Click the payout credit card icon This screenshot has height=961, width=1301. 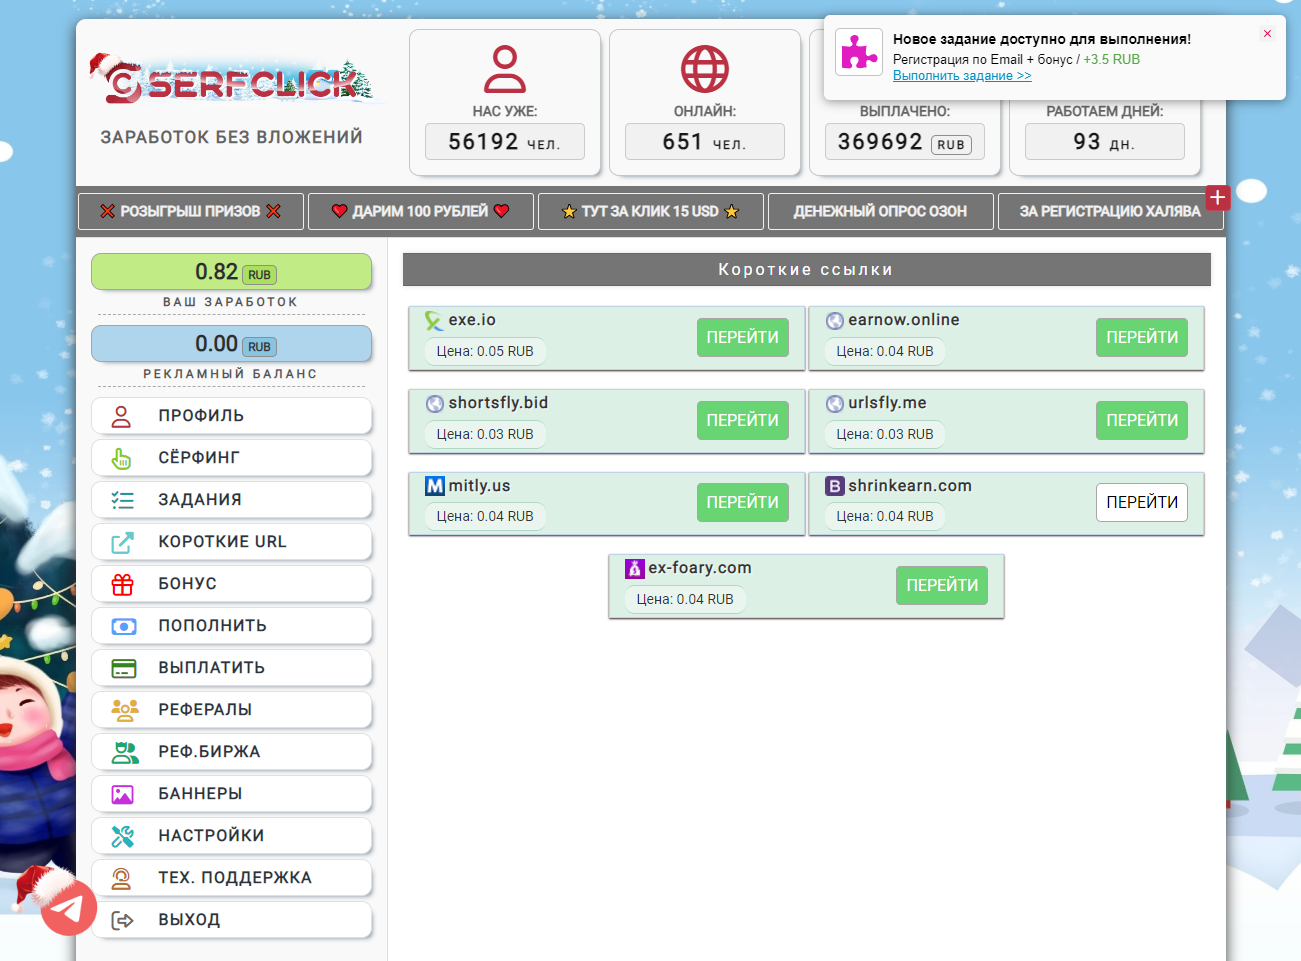[123, 668]
